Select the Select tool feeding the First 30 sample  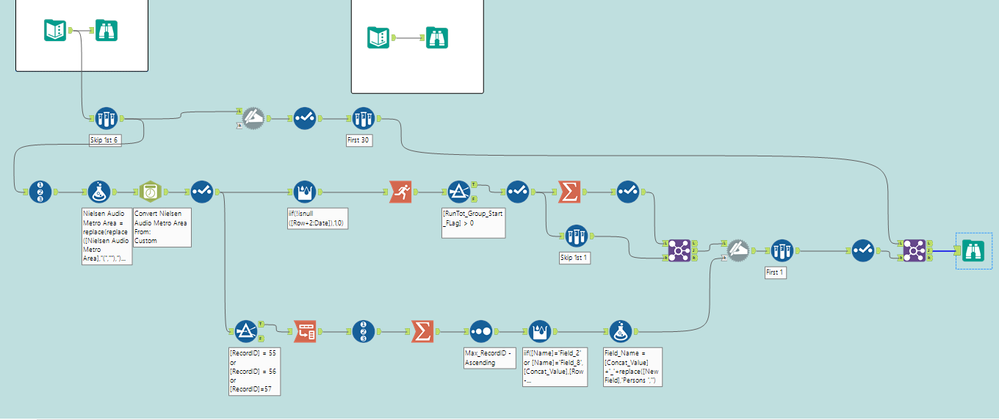(x=305, y=118)
